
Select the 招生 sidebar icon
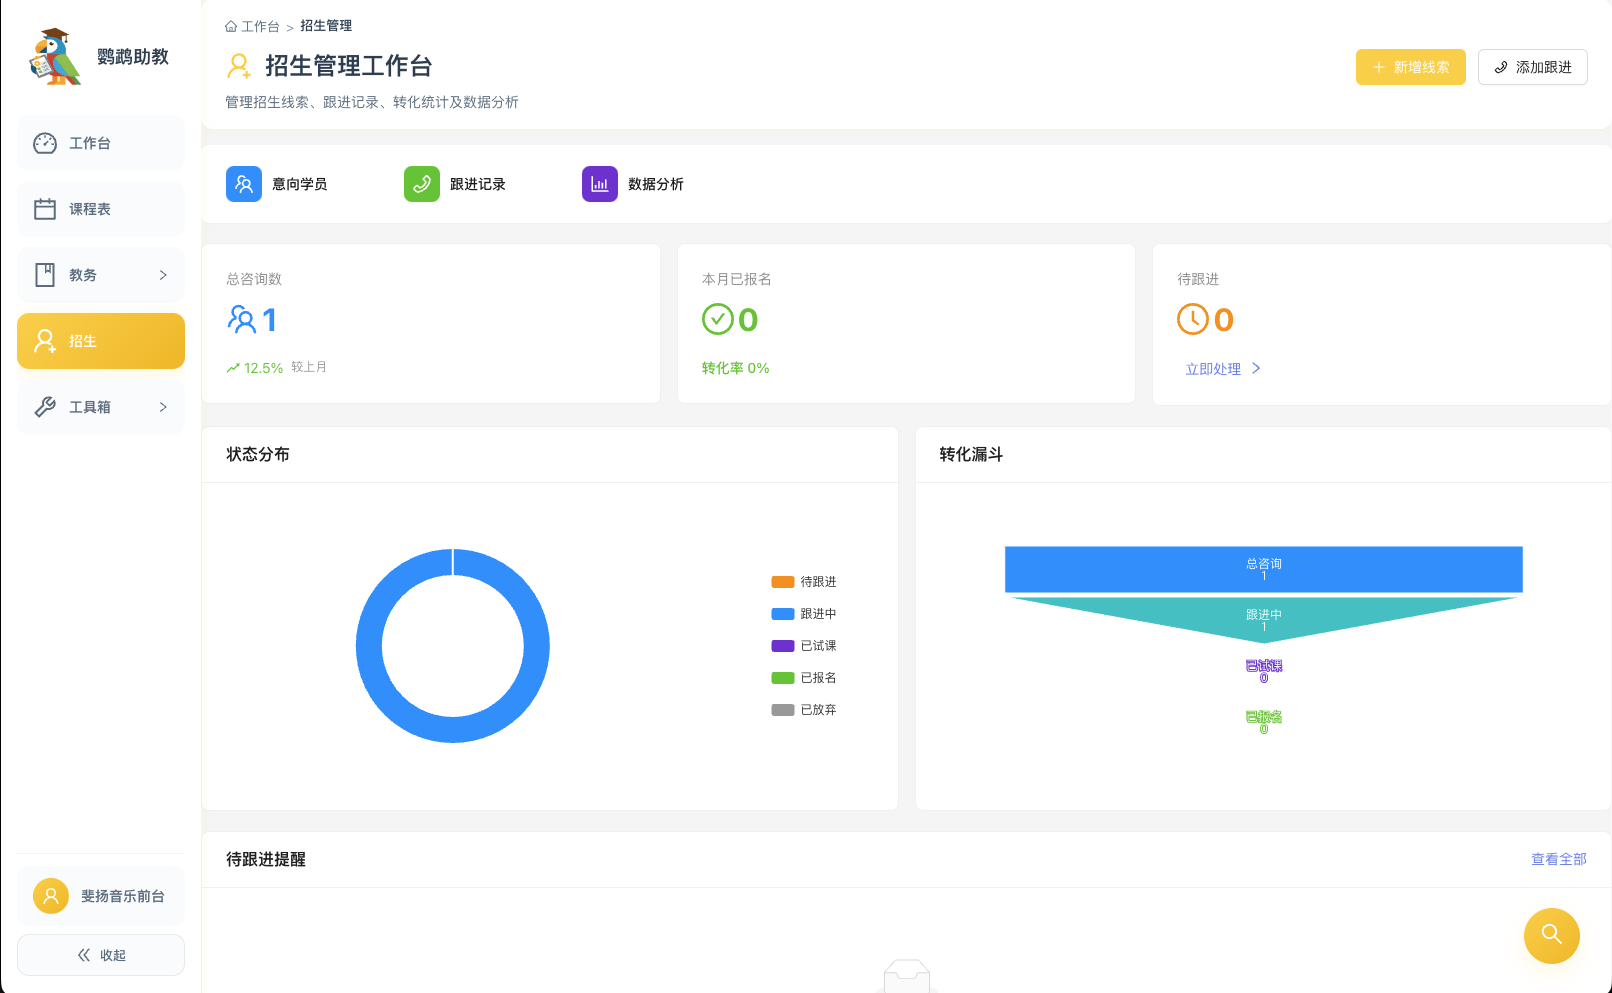click(44, 341)
